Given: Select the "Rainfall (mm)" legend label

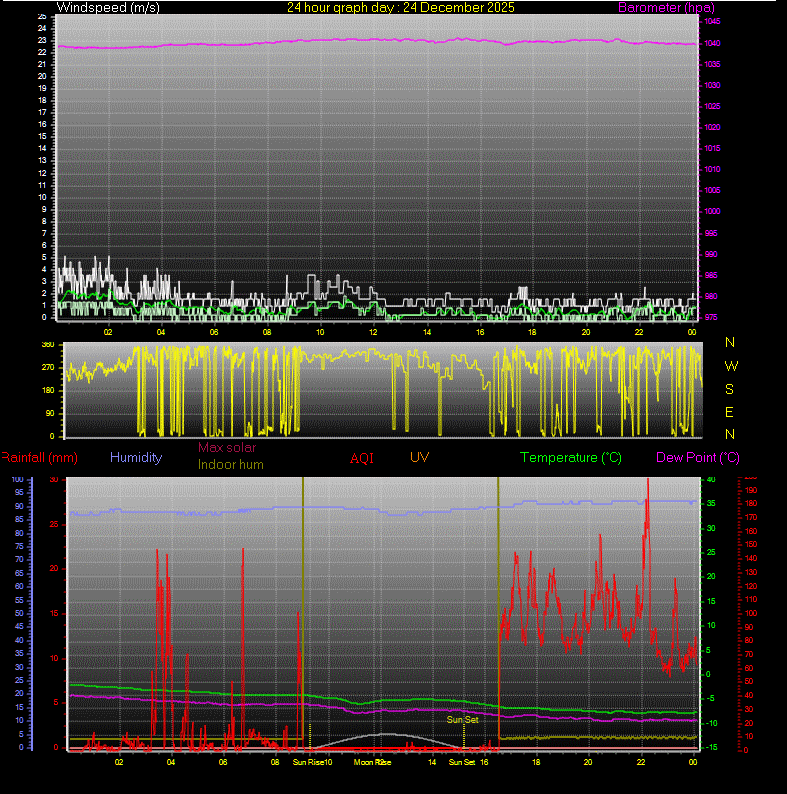Looking at the screenshot, I should (40, 458).
